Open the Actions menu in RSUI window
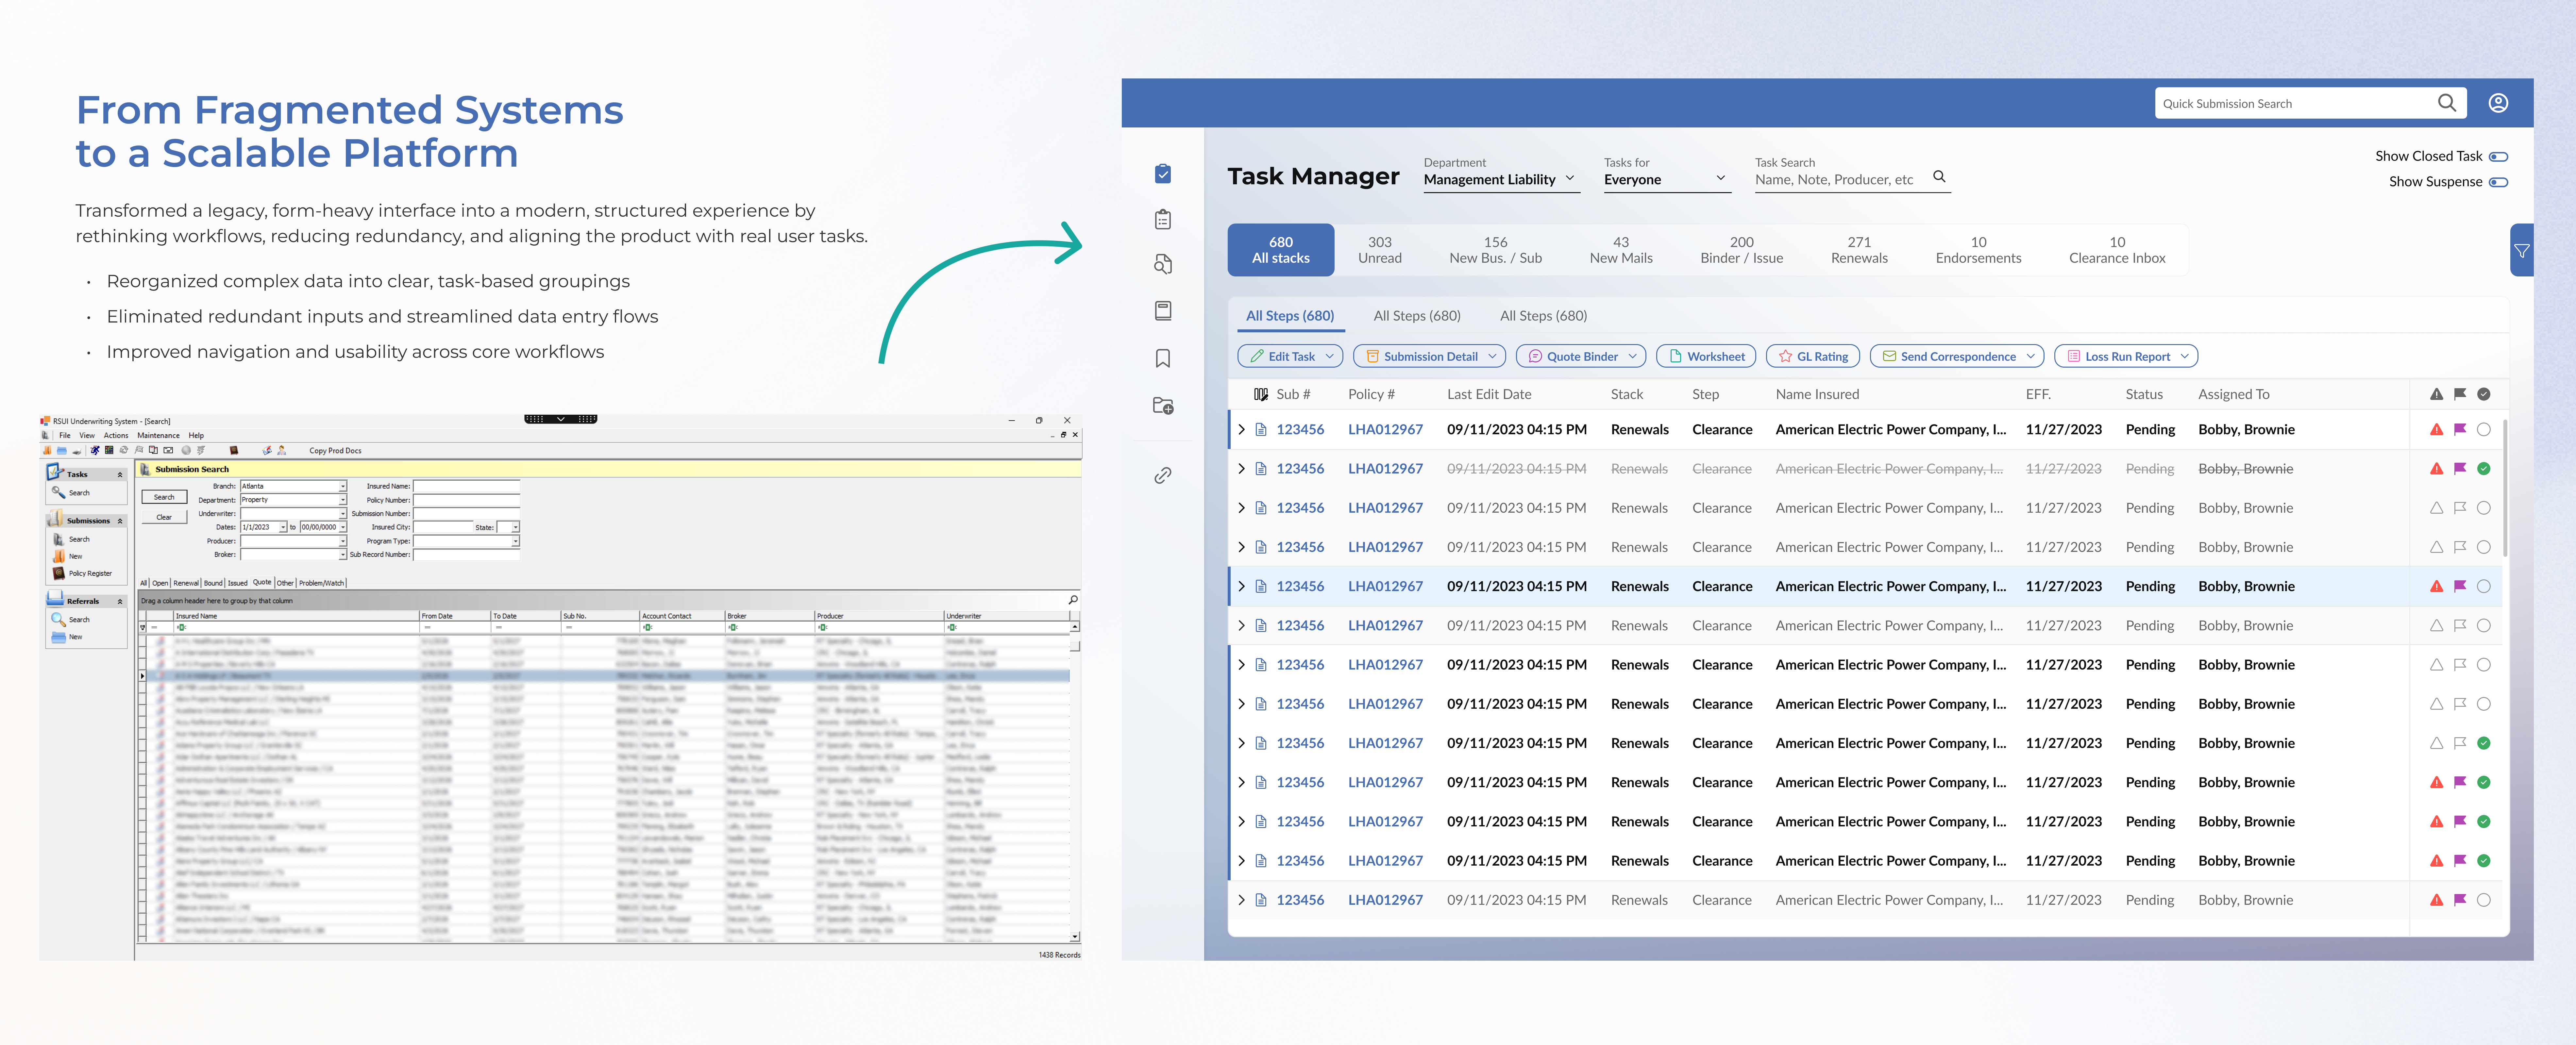The image size is (2576, 1045). coord(116,436)
